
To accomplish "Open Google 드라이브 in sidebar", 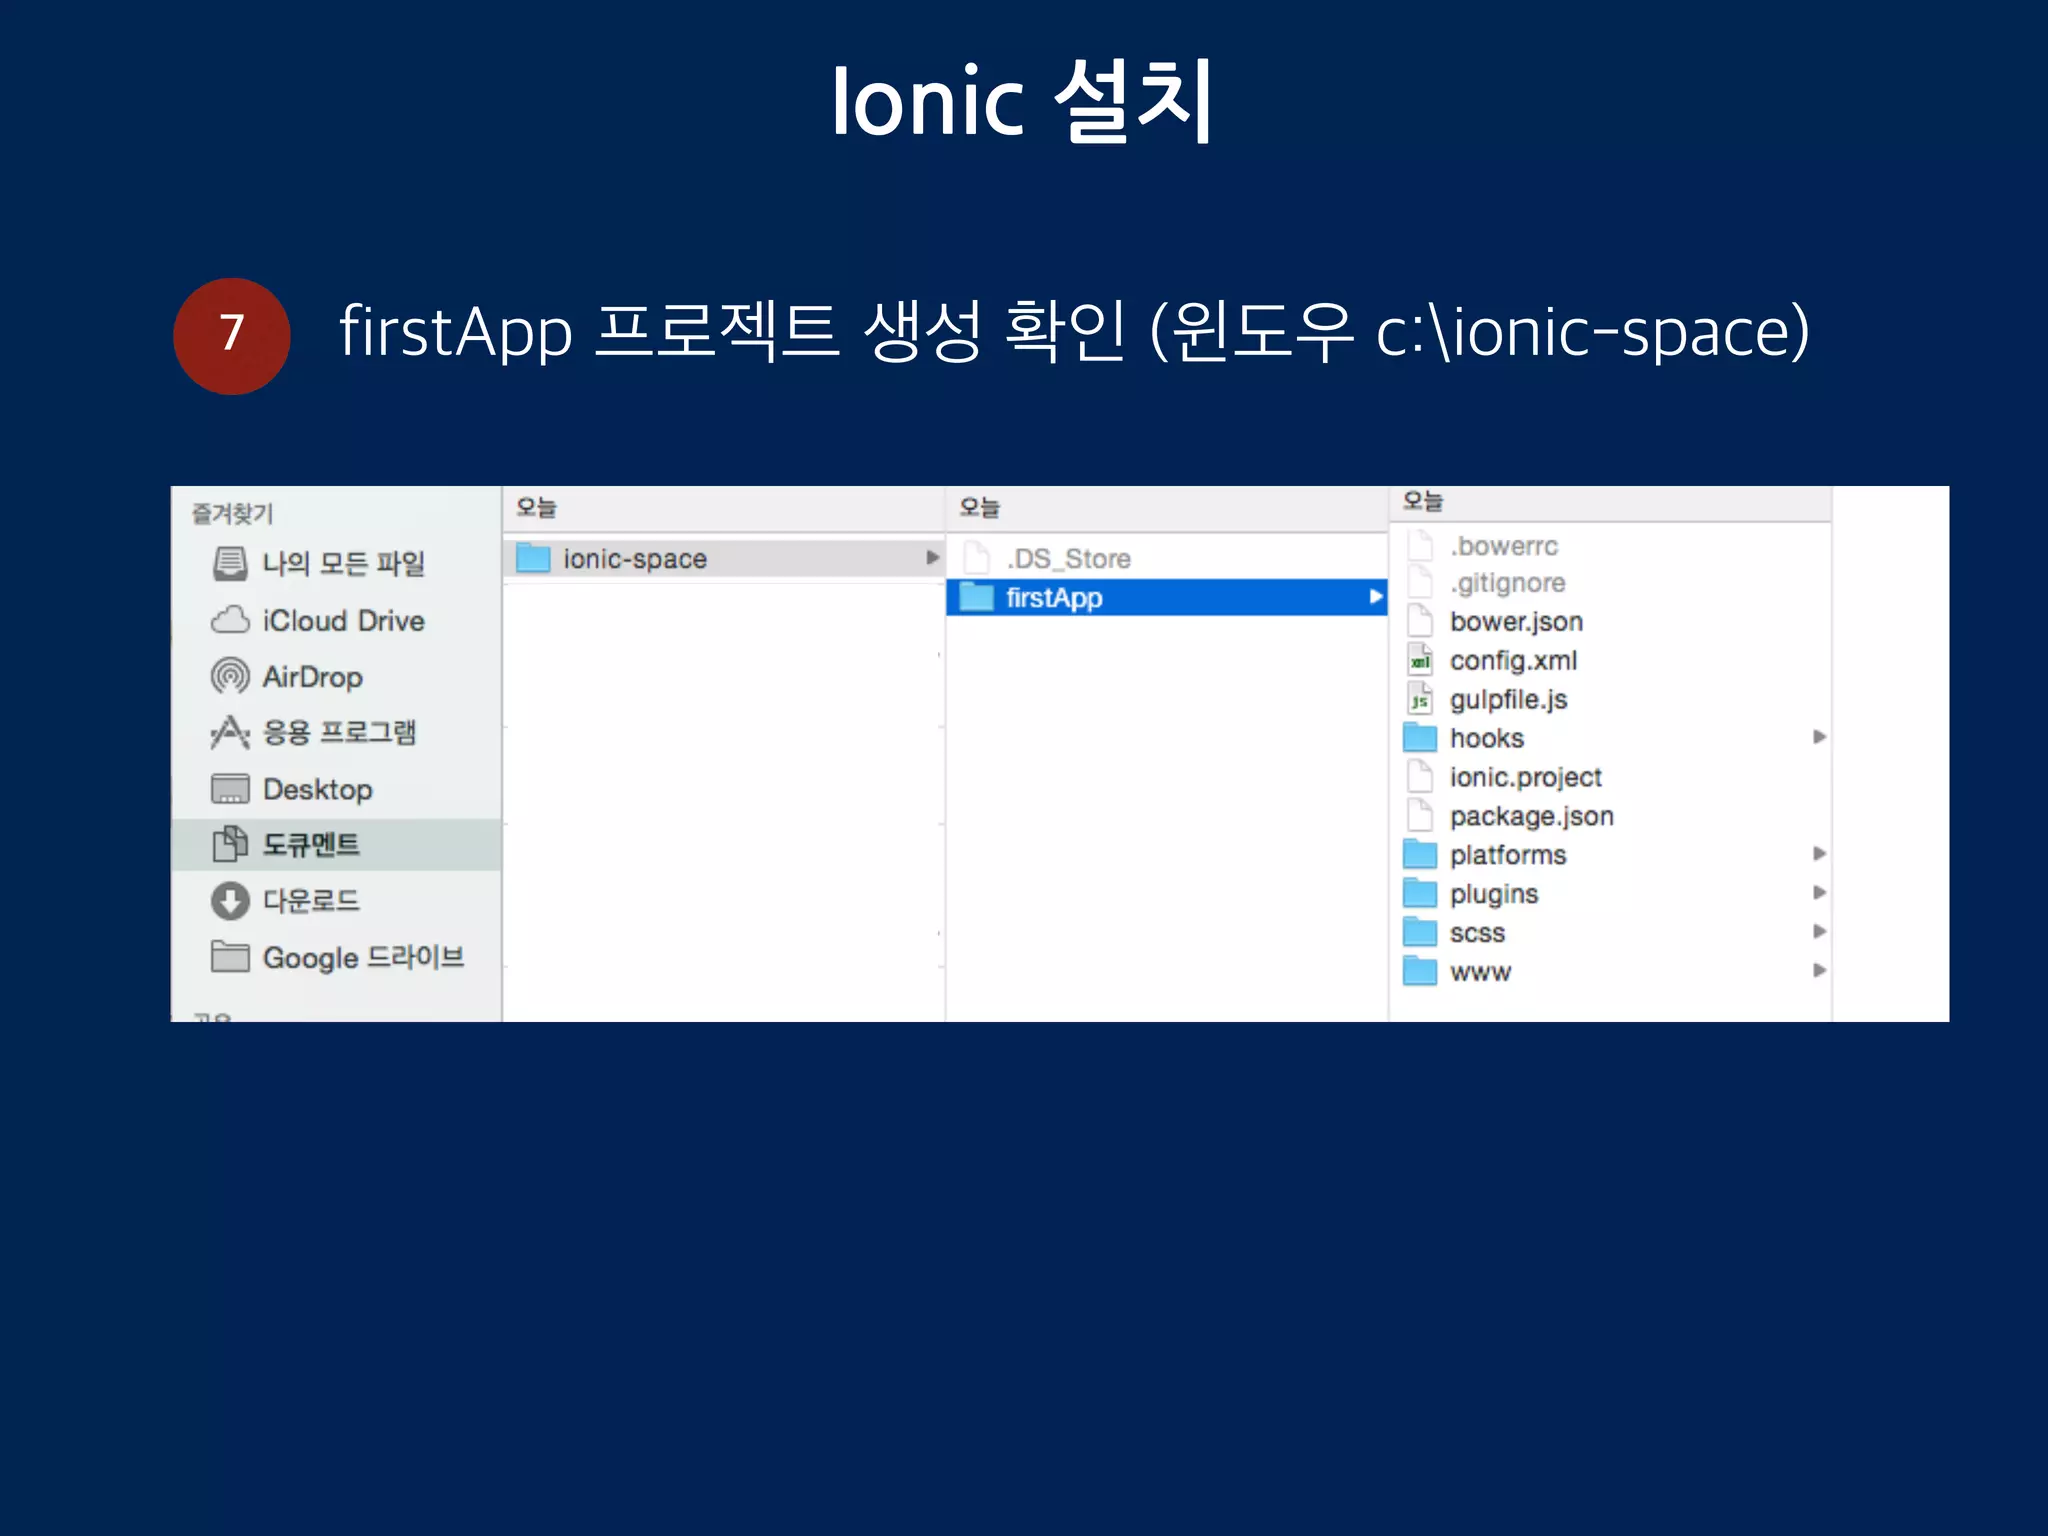I will (362, 958).
